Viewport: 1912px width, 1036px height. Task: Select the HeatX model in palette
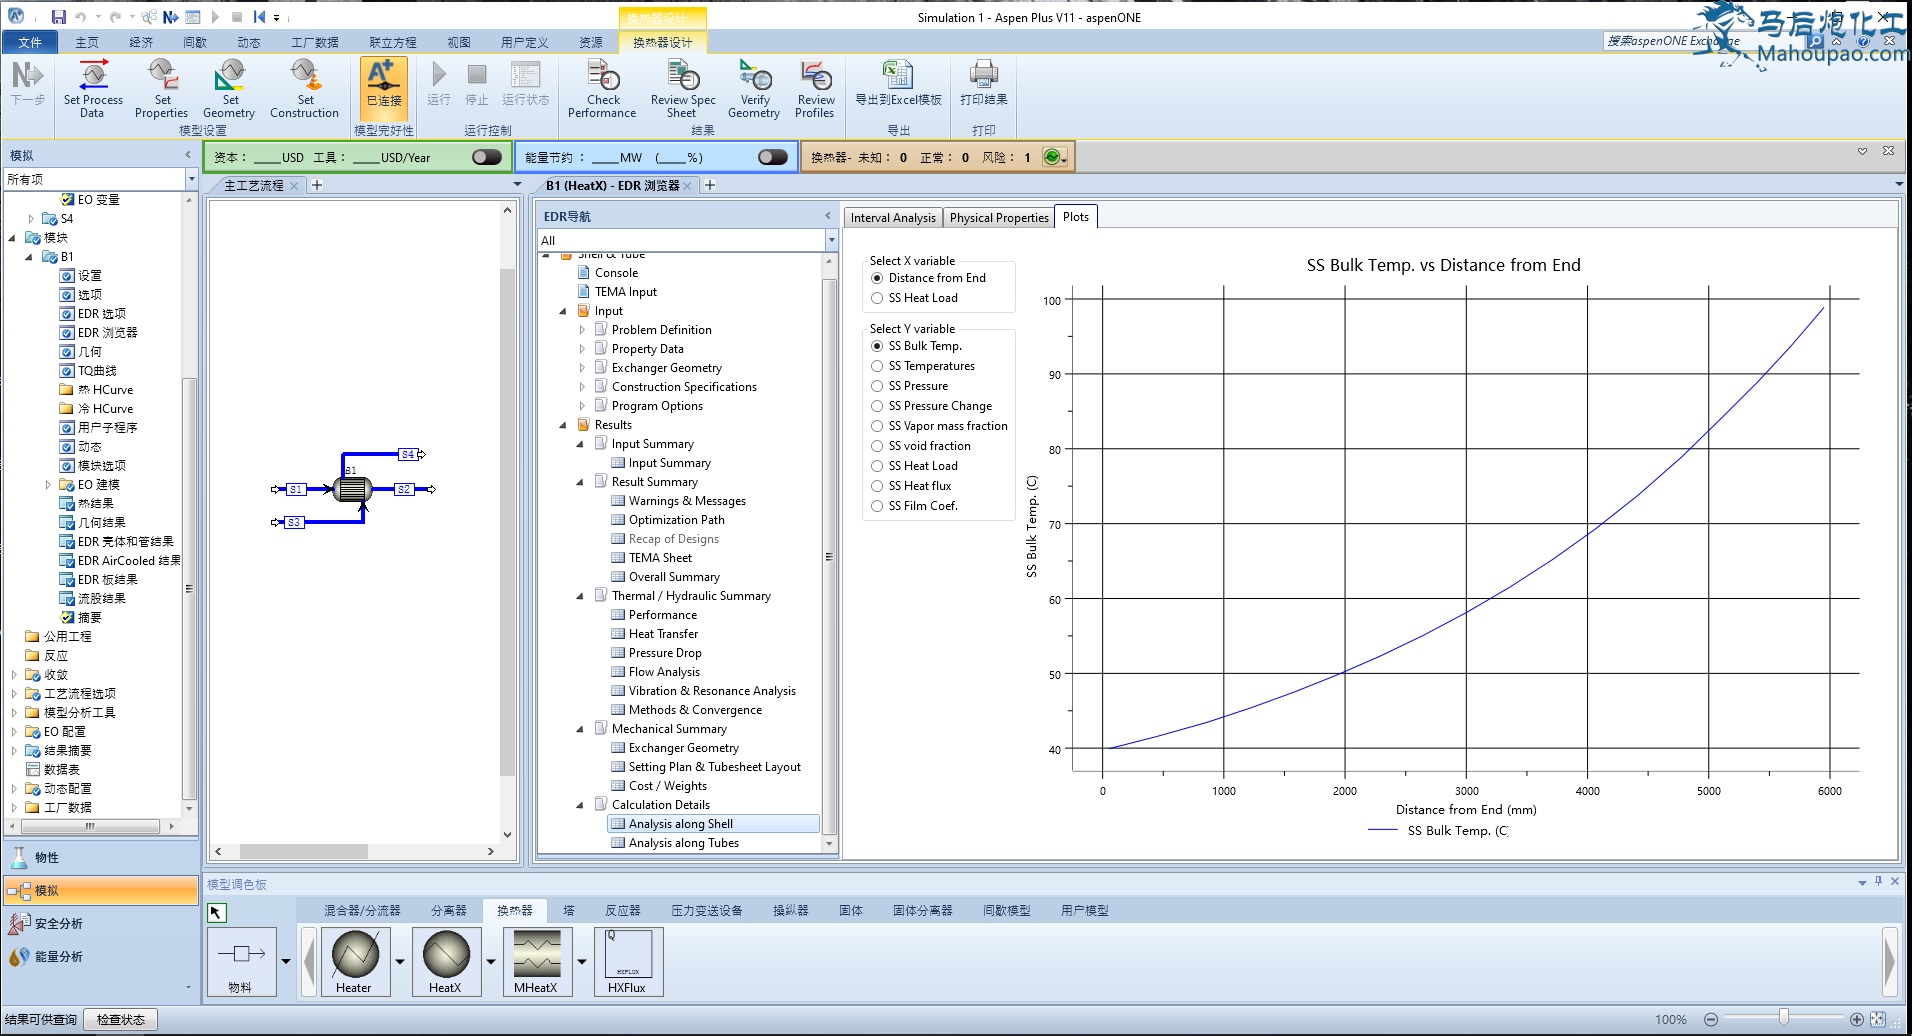coord(446,961)
